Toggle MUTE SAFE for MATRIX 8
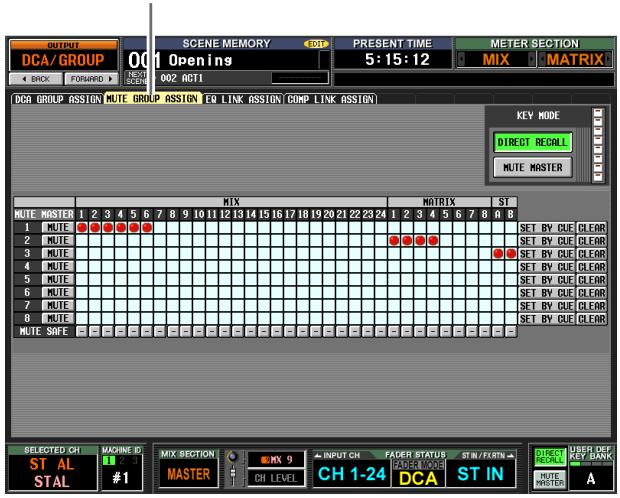The image size is (620, 498). (485, 331)
